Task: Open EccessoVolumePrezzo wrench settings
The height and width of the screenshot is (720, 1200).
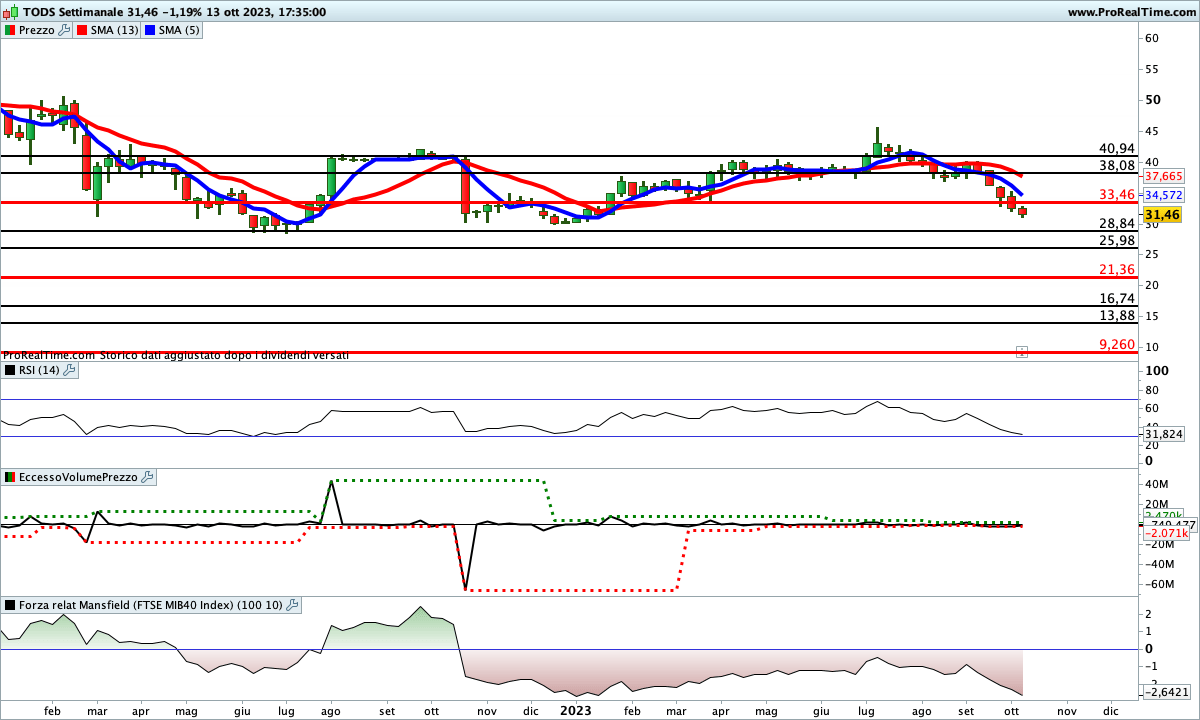Action: tap(147, 478)
